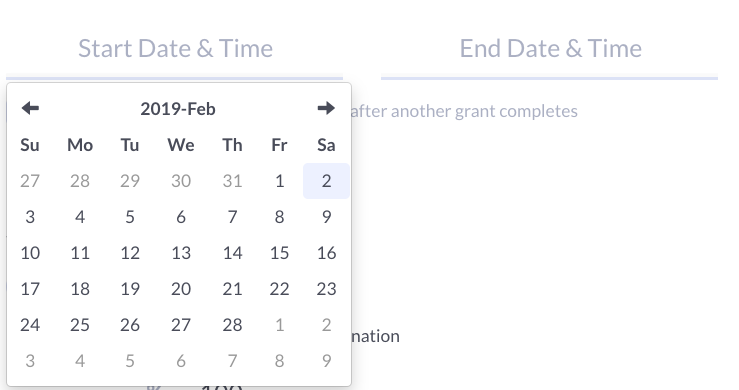Pick February 14 in the calendar
Viewport: 739px width, 390px height.
[x=232, y=253]
